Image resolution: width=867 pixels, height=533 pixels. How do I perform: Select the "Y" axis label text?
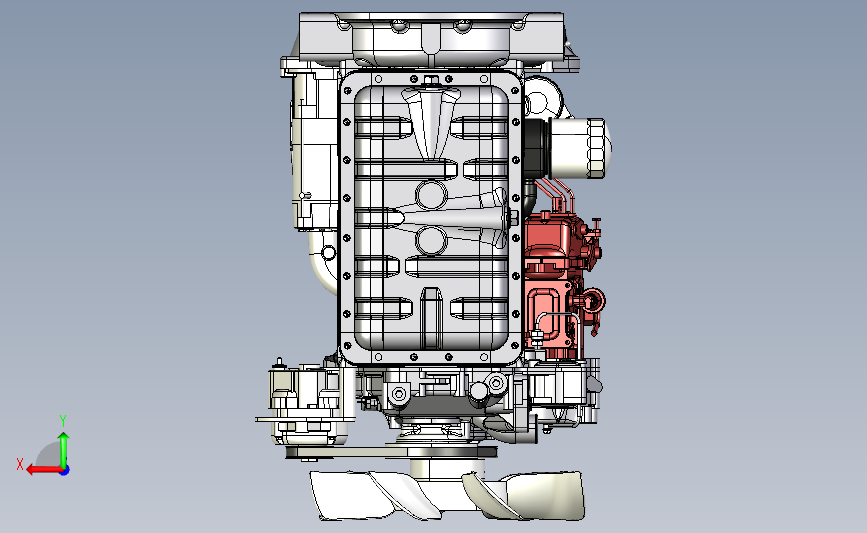[63, 421]
